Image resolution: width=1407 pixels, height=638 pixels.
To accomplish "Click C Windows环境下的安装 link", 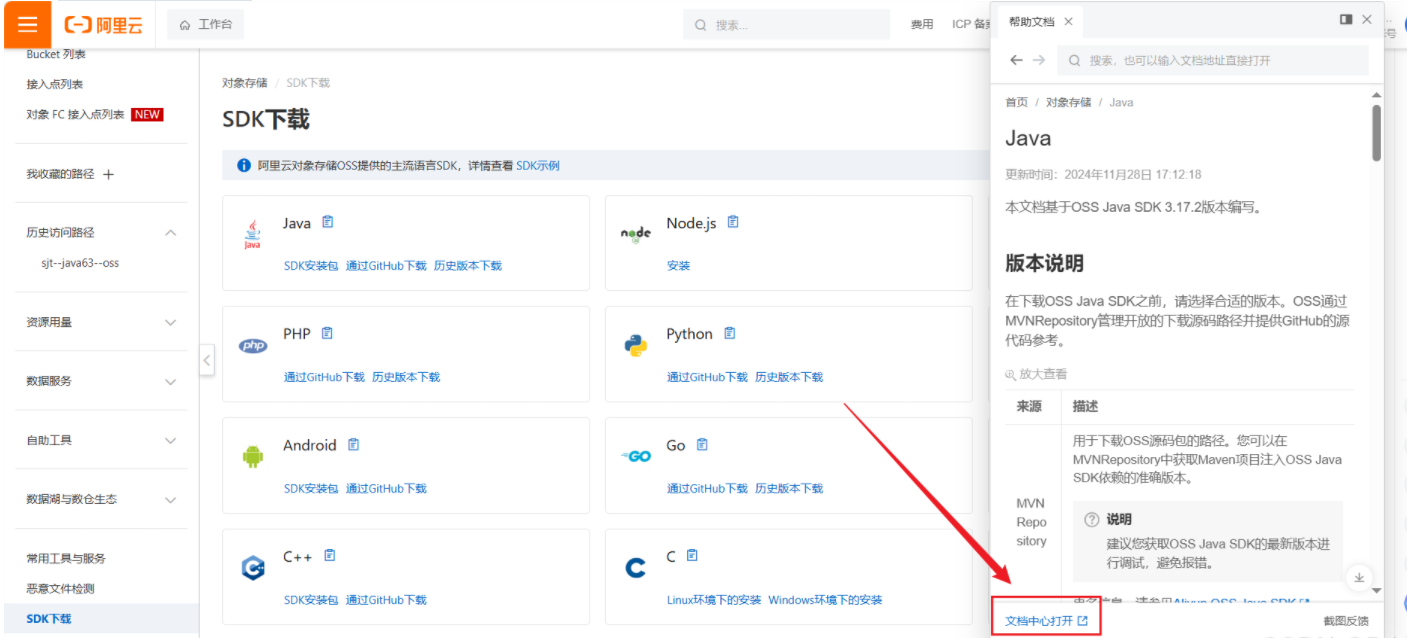I will [x=825, y=600].
